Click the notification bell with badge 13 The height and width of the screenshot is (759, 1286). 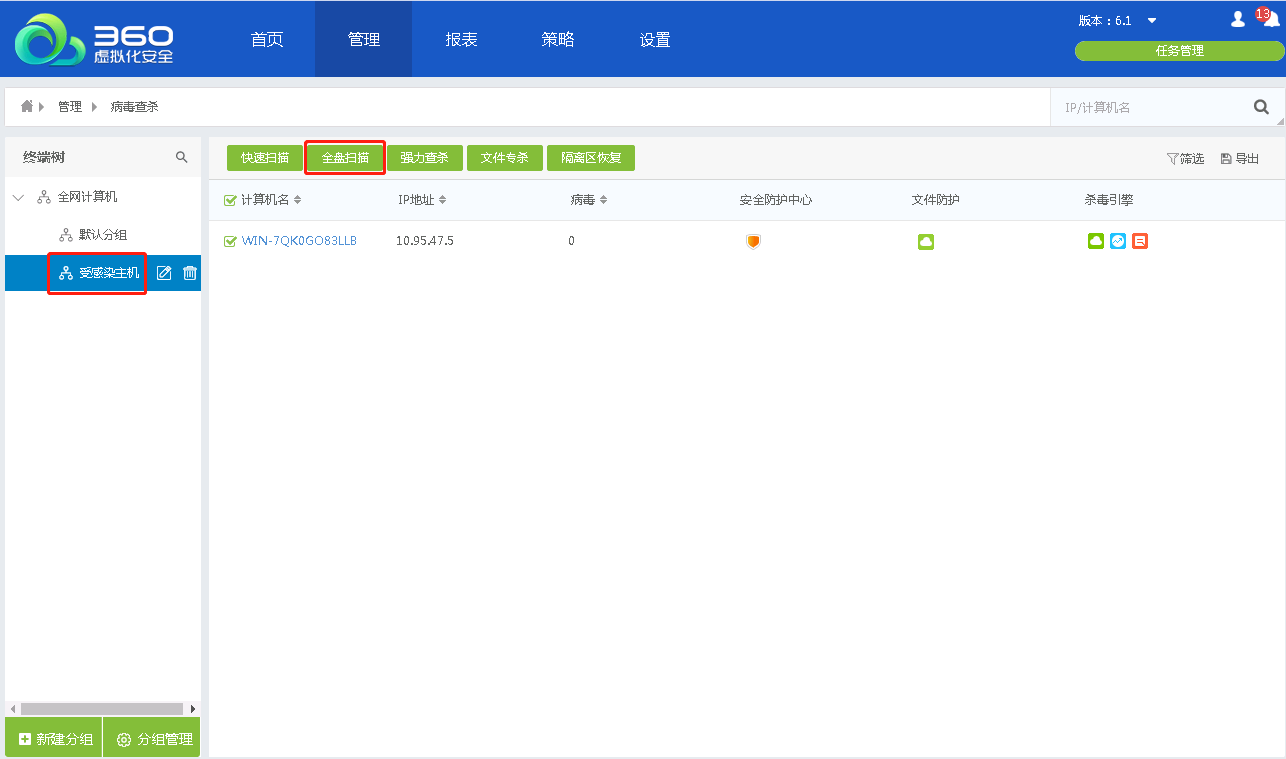[x=1270, y=19]
